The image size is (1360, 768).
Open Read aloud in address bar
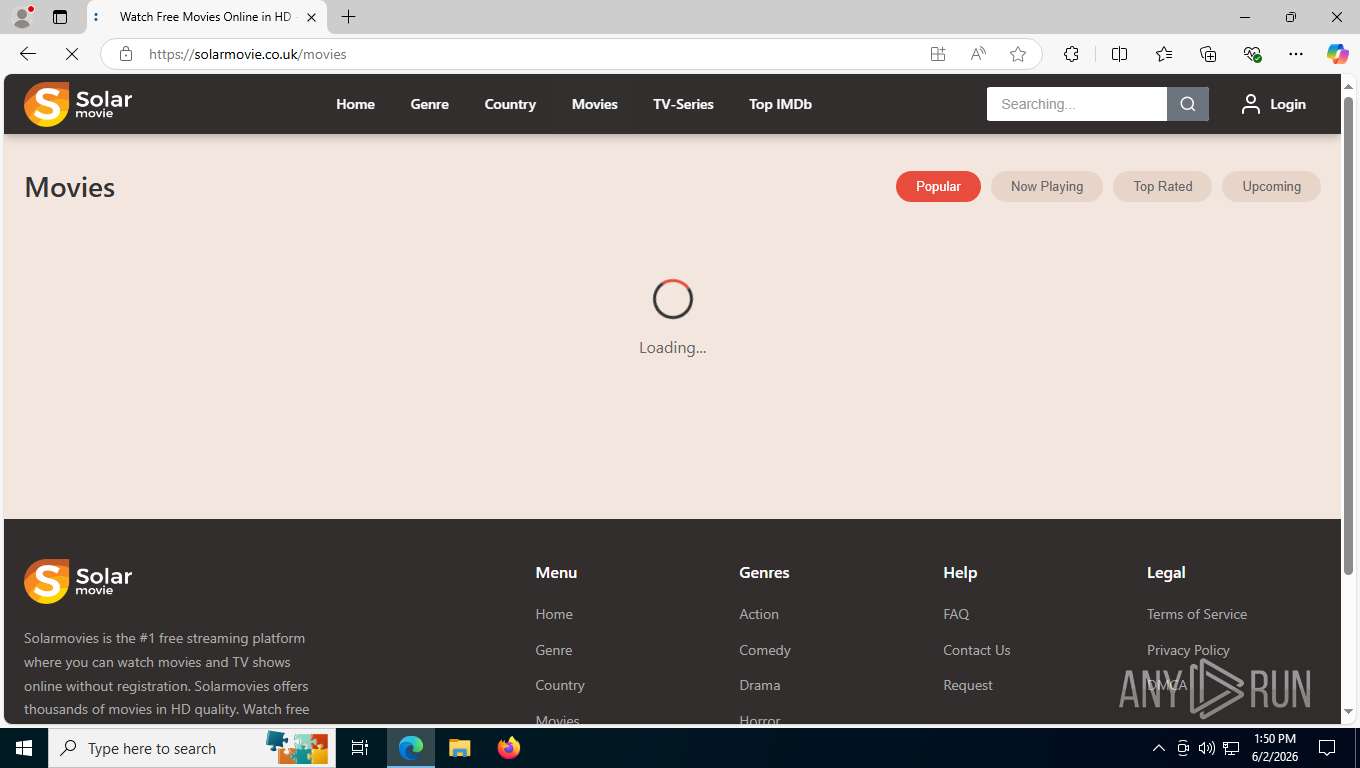tap(978, 54)
